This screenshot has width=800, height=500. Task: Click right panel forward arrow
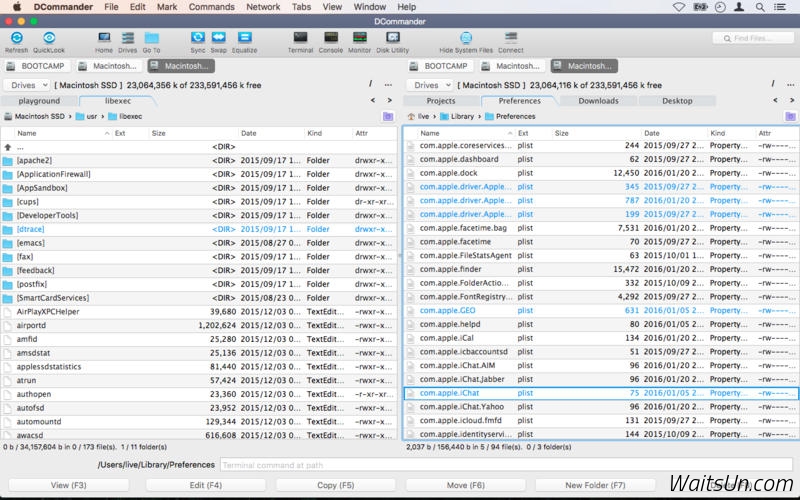(792, 101)
